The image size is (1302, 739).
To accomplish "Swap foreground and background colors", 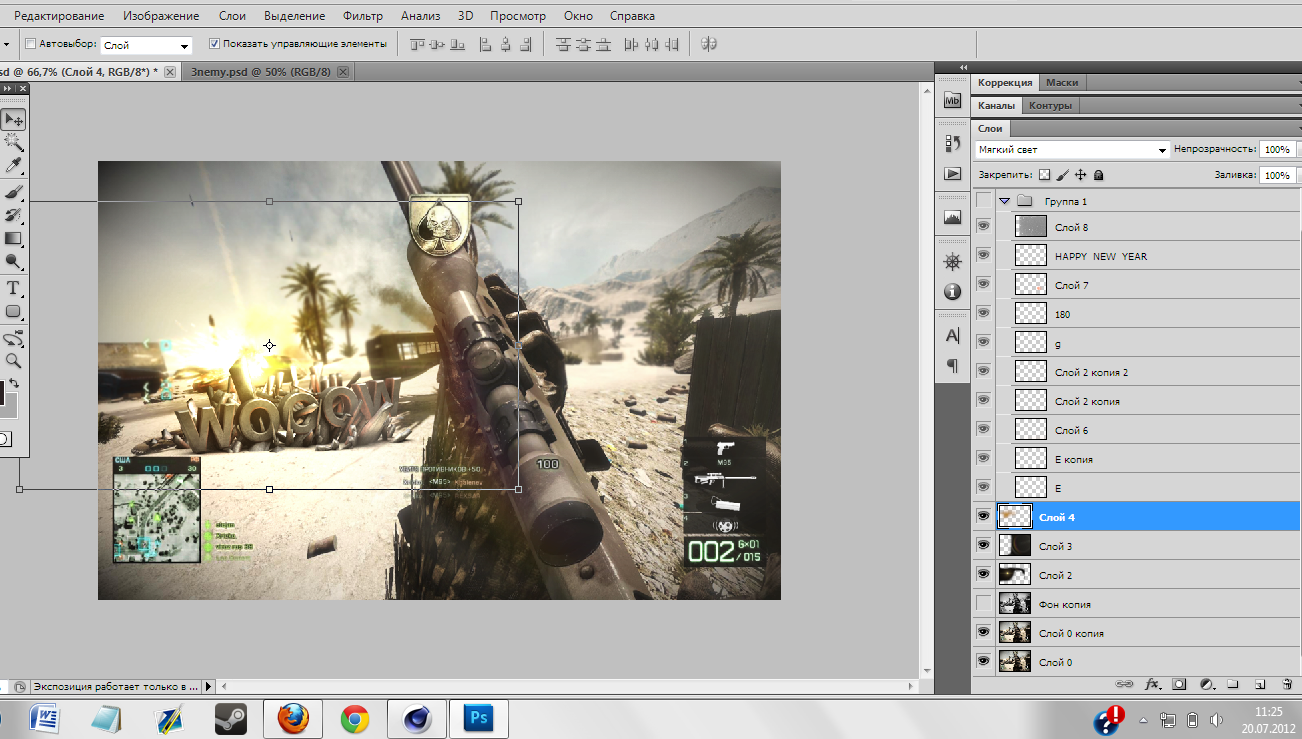I will [14, 384].
